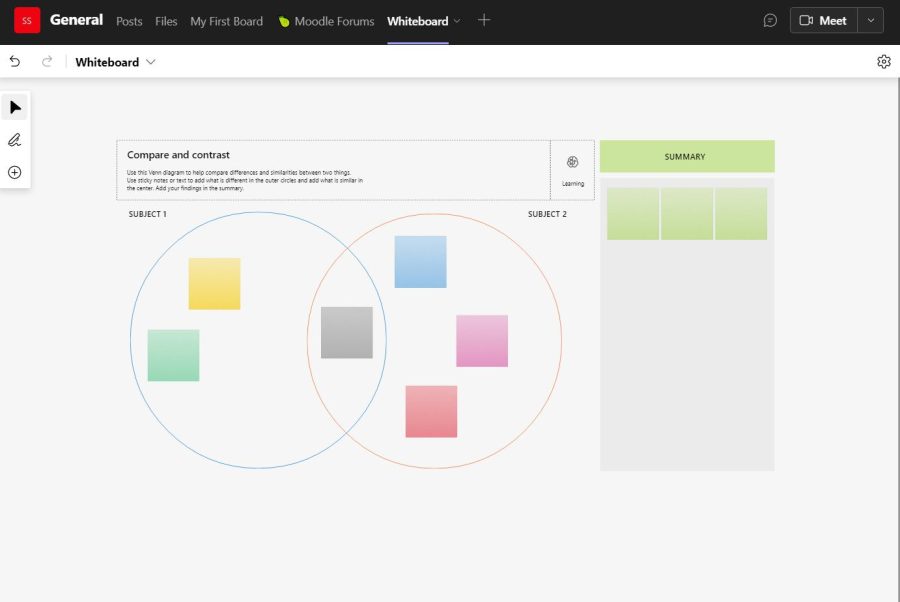The image size is (900, 602).
Task: Click the Learning icon on the template
Action: pyautogui.click(x=573, y=161)
